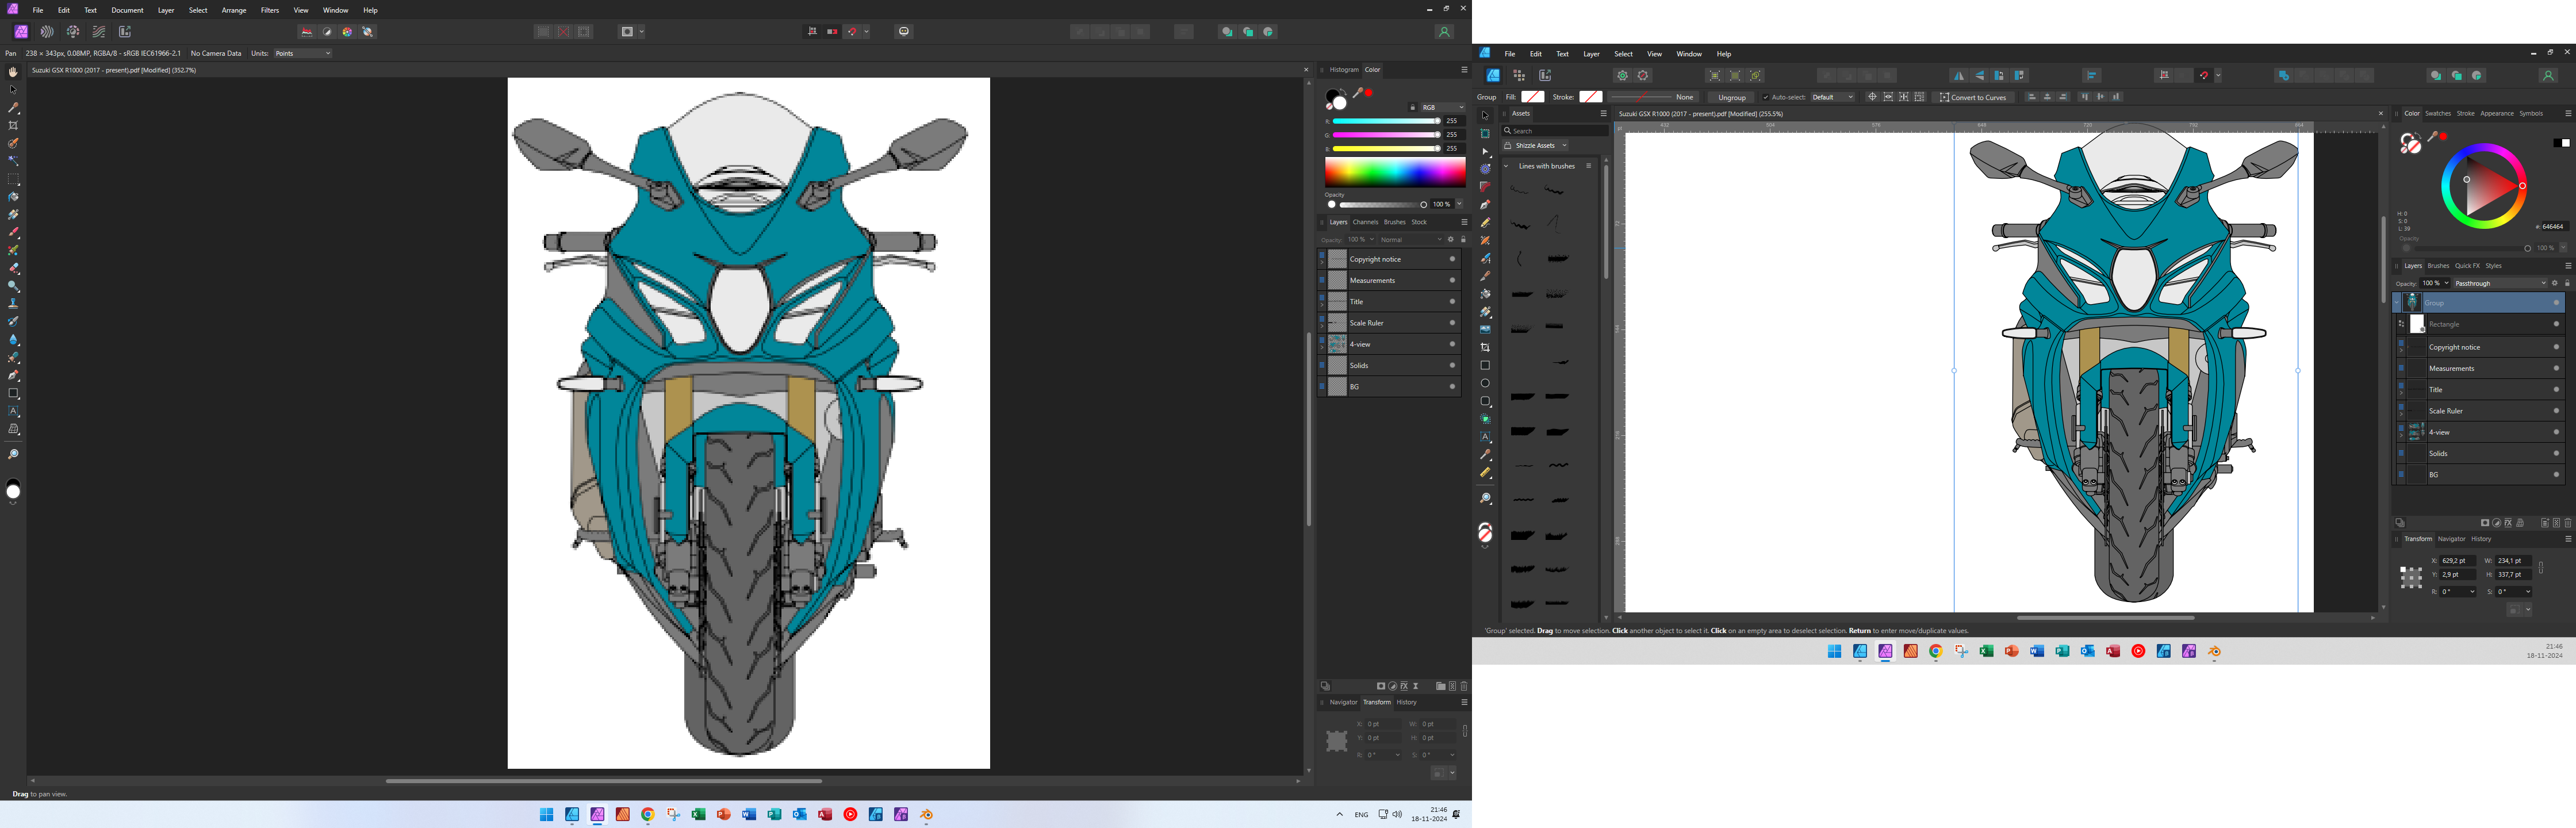This screenshot has width=2576, height=828.
Task: Open the Document menu in Affinity Photo
Action: [x=127, y=10]
